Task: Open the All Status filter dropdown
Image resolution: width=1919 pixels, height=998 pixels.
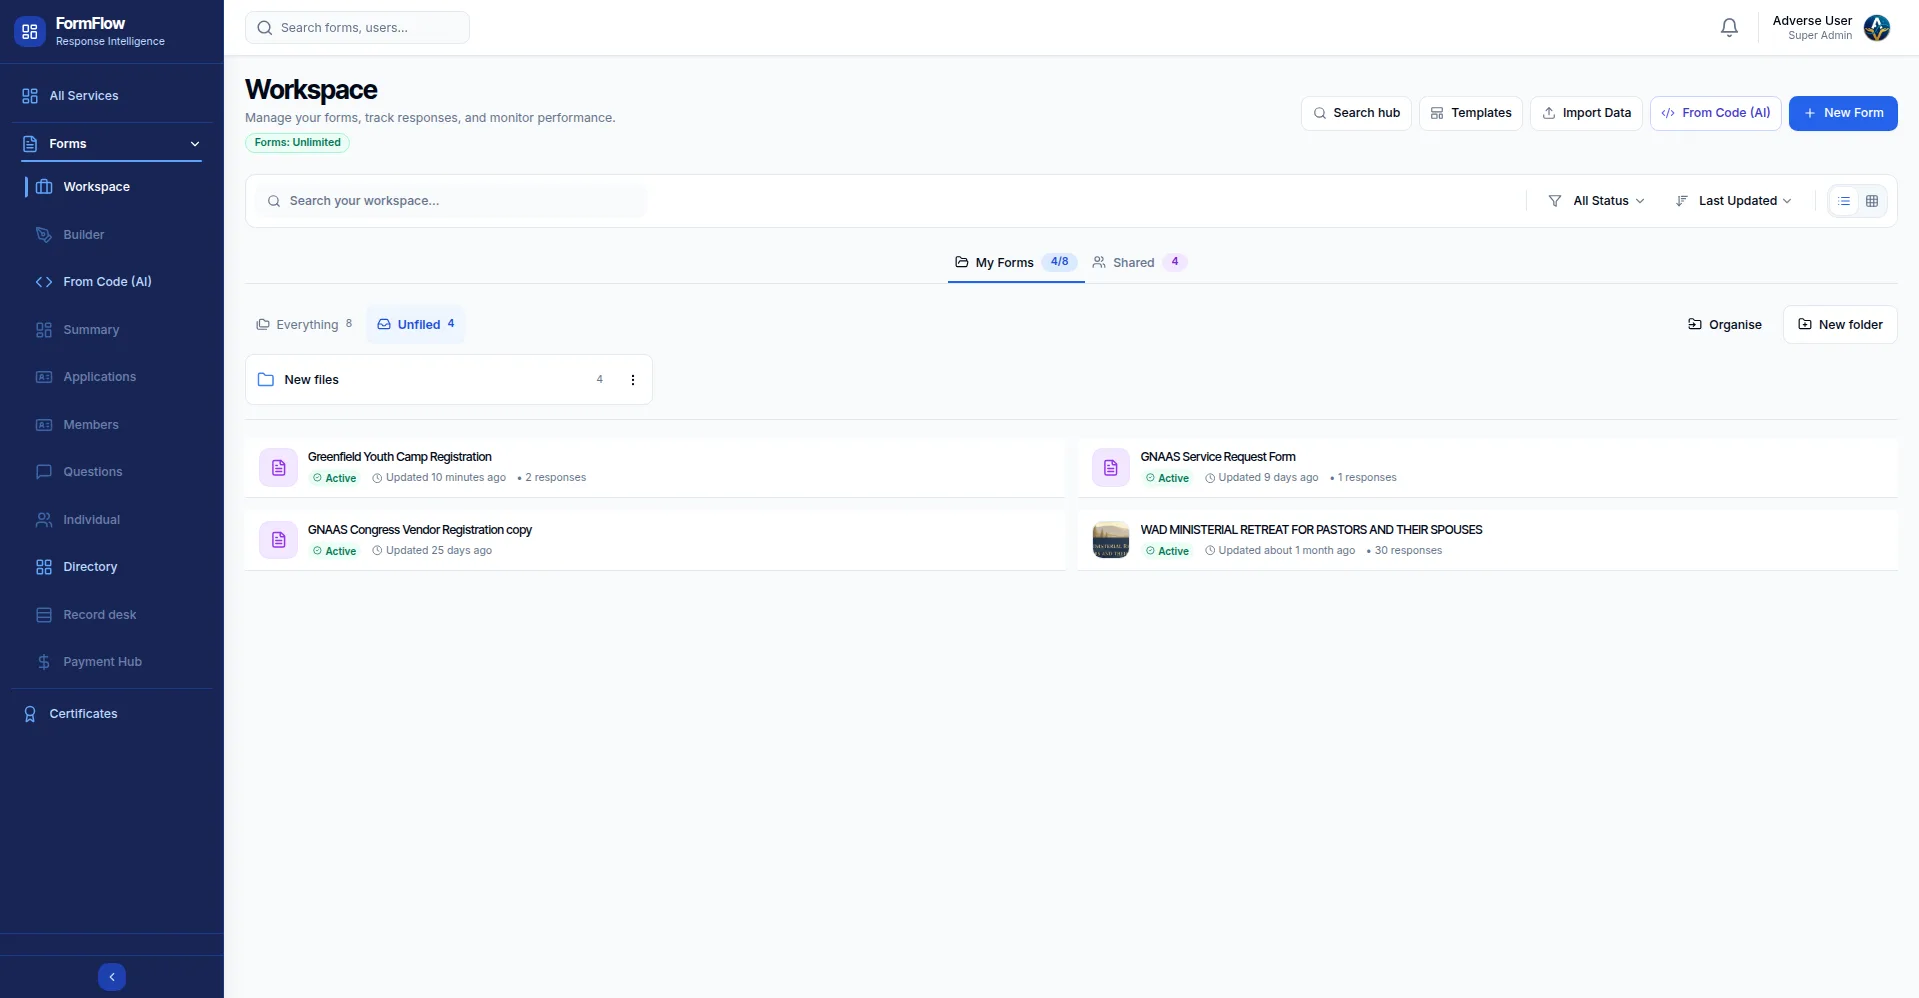Action: pos(1596,201)
